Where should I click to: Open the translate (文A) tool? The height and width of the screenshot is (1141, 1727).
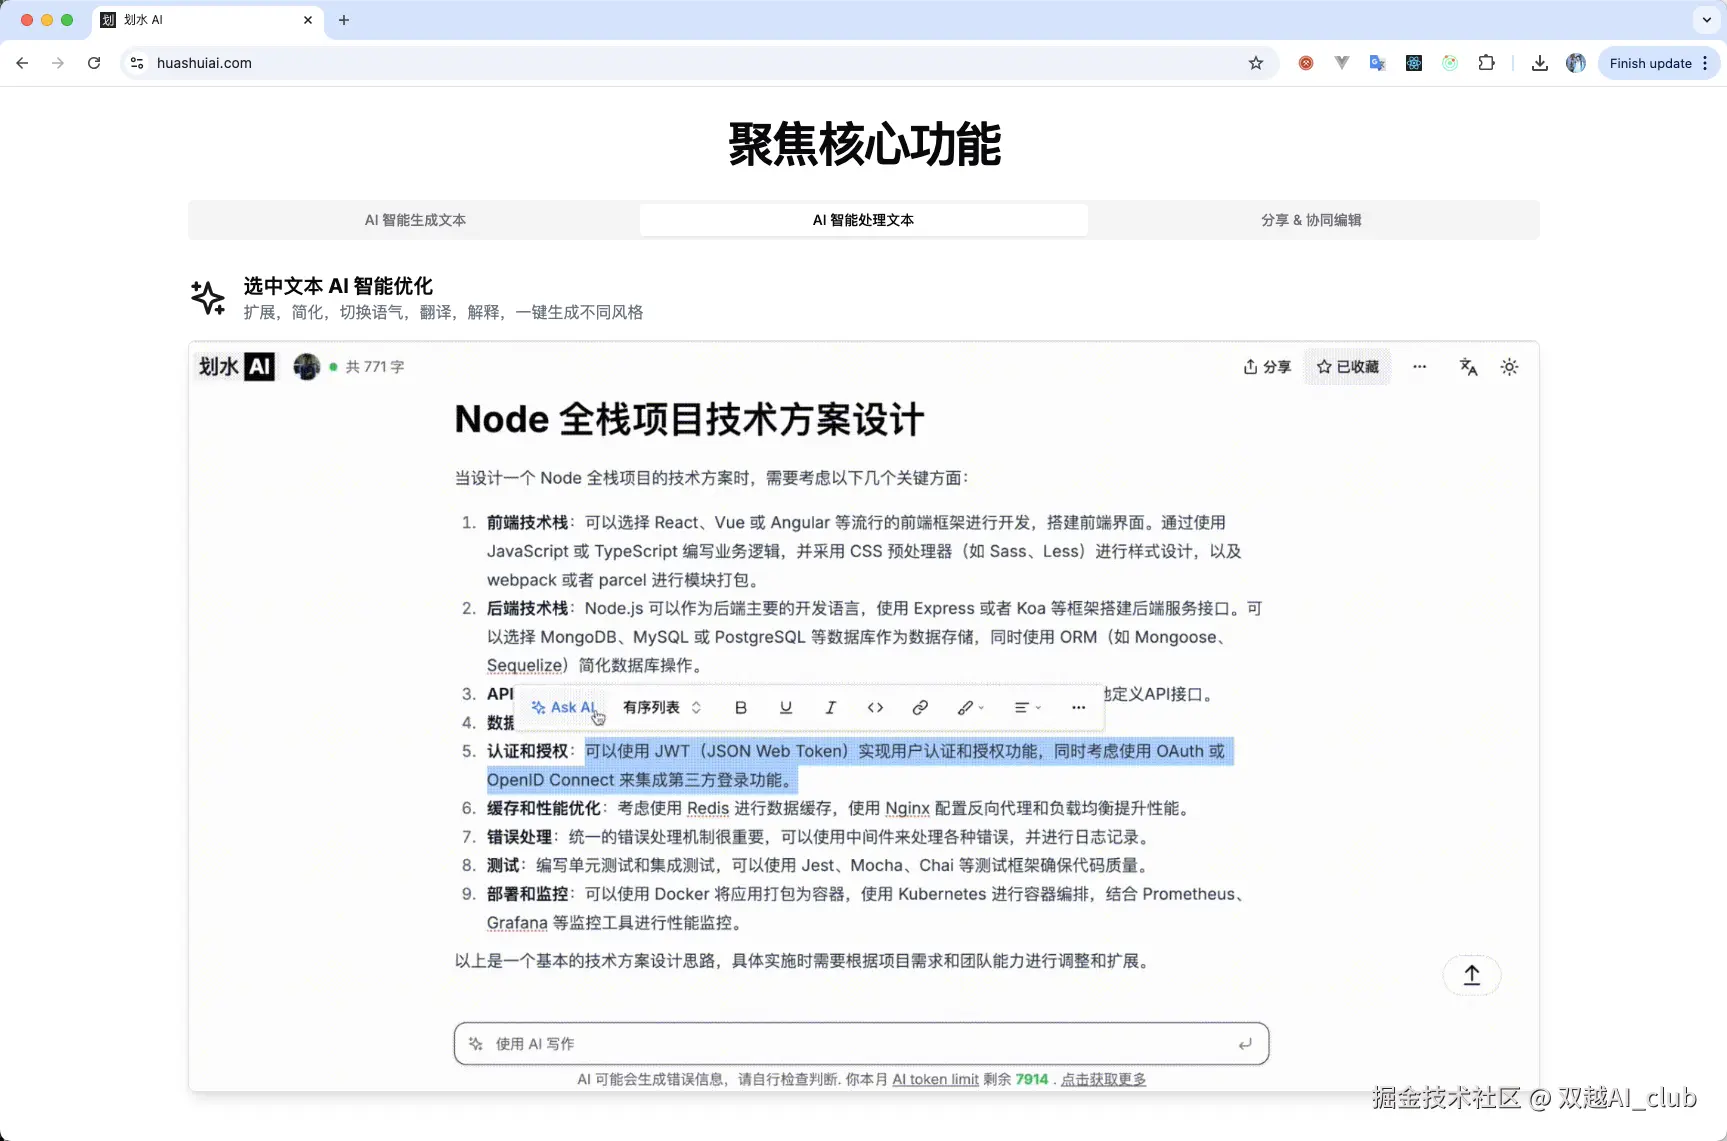pos(1467,366)
